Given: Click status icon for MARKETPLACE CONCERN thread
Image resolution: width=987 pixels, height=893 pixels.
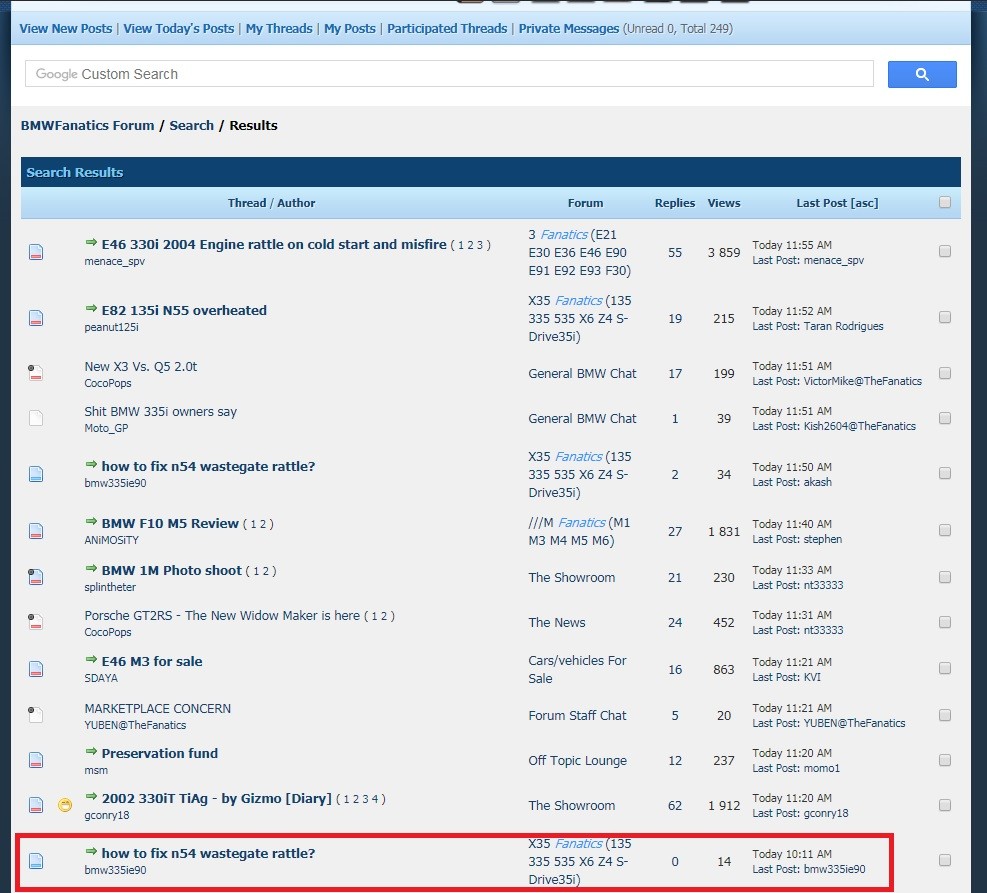Looking at the screenshot, I should click(x=36, y=715).
